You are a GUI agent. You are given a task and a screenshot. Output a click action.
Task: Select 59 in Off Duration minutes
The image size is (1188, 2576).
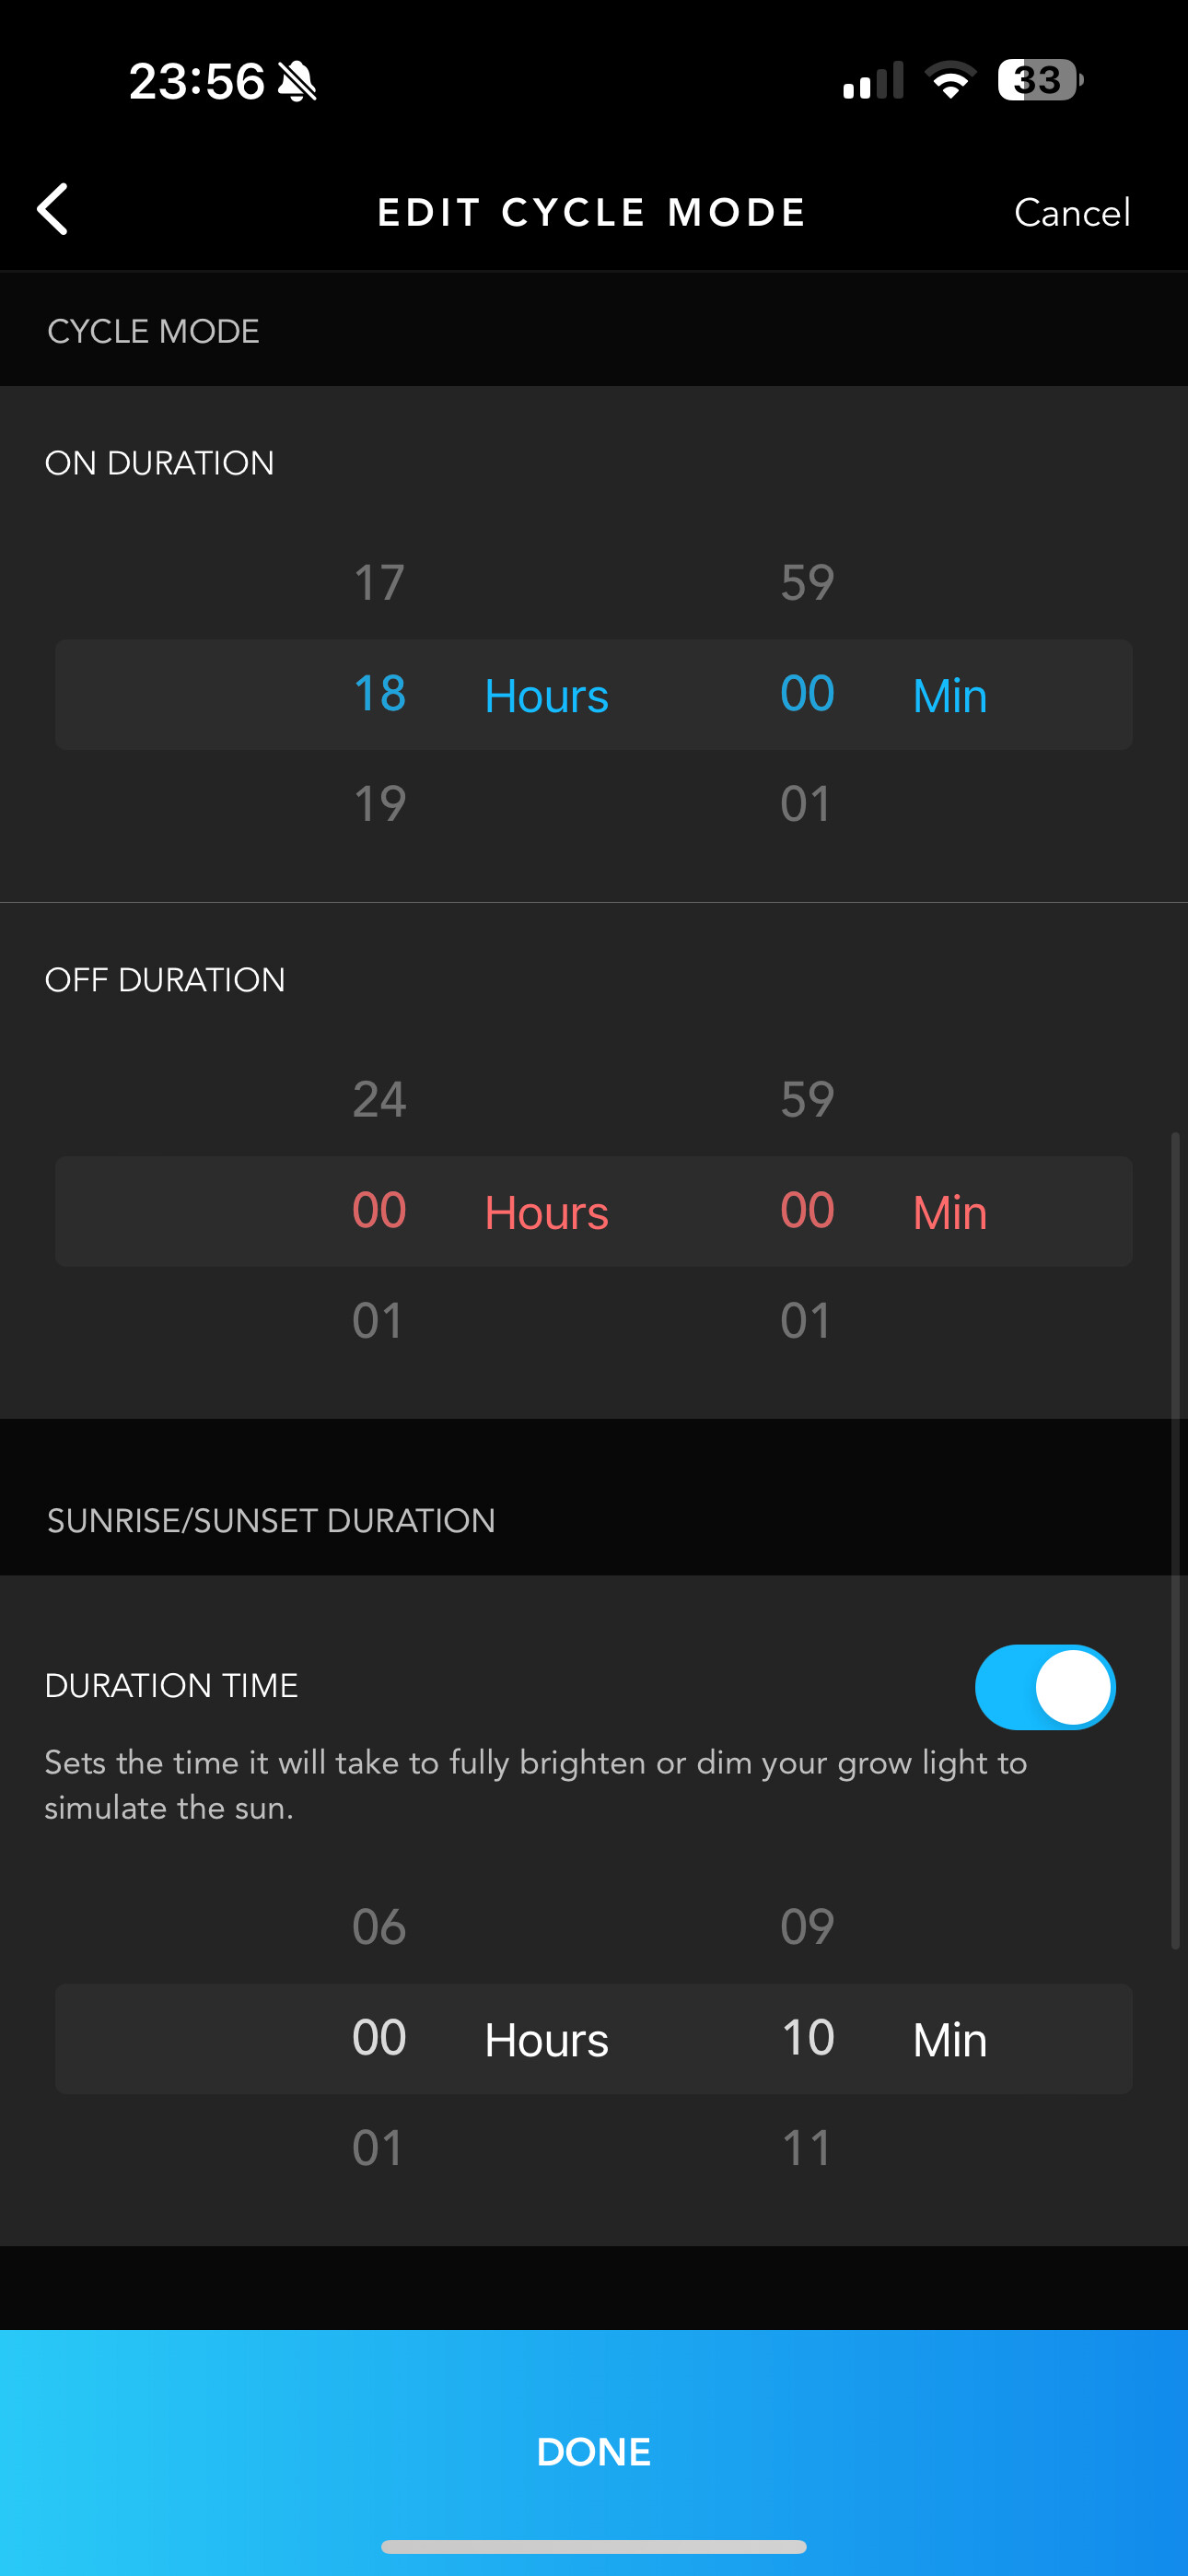(807, 1100)
